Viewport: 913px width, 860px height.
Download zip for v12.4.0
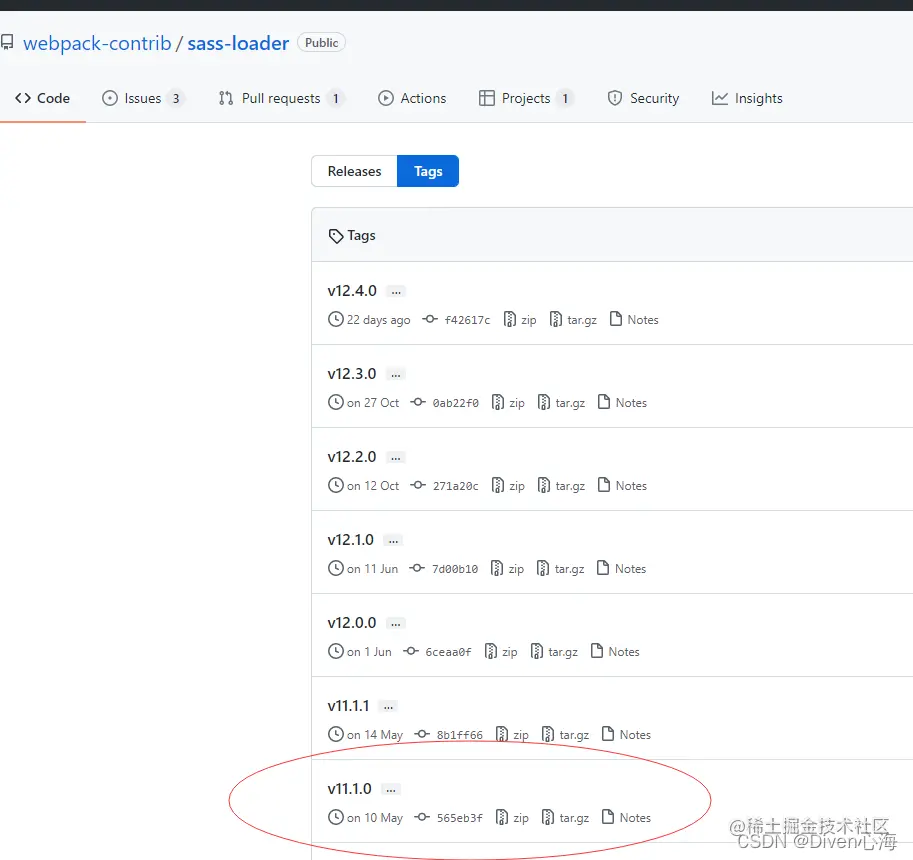[520, 320]
